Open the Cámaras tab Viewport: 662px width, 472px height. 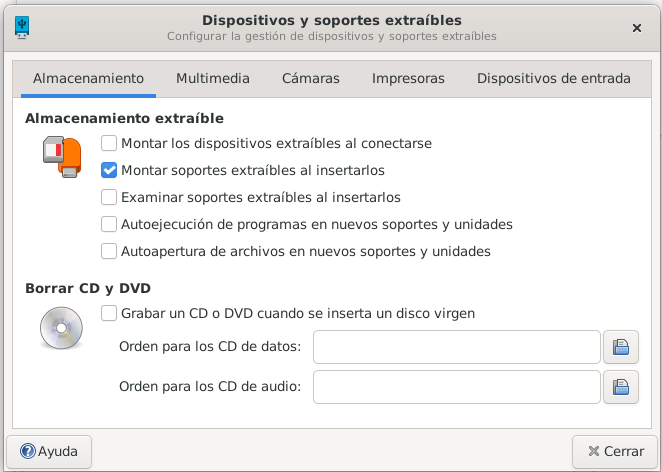coord(311,78)
